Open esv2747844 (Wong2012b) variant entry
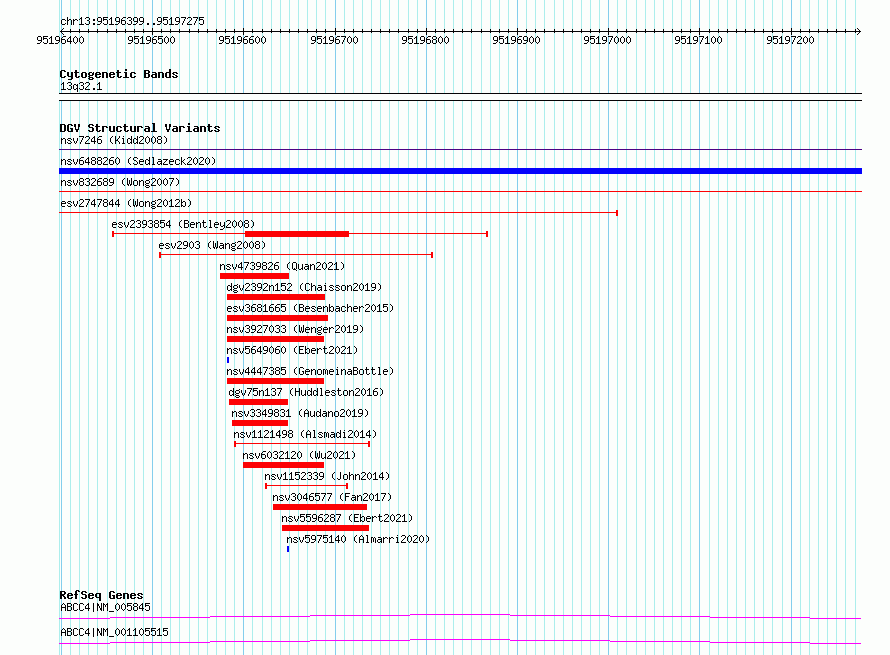This screenshot has width=890, height=655. click(x=126, y=203)
